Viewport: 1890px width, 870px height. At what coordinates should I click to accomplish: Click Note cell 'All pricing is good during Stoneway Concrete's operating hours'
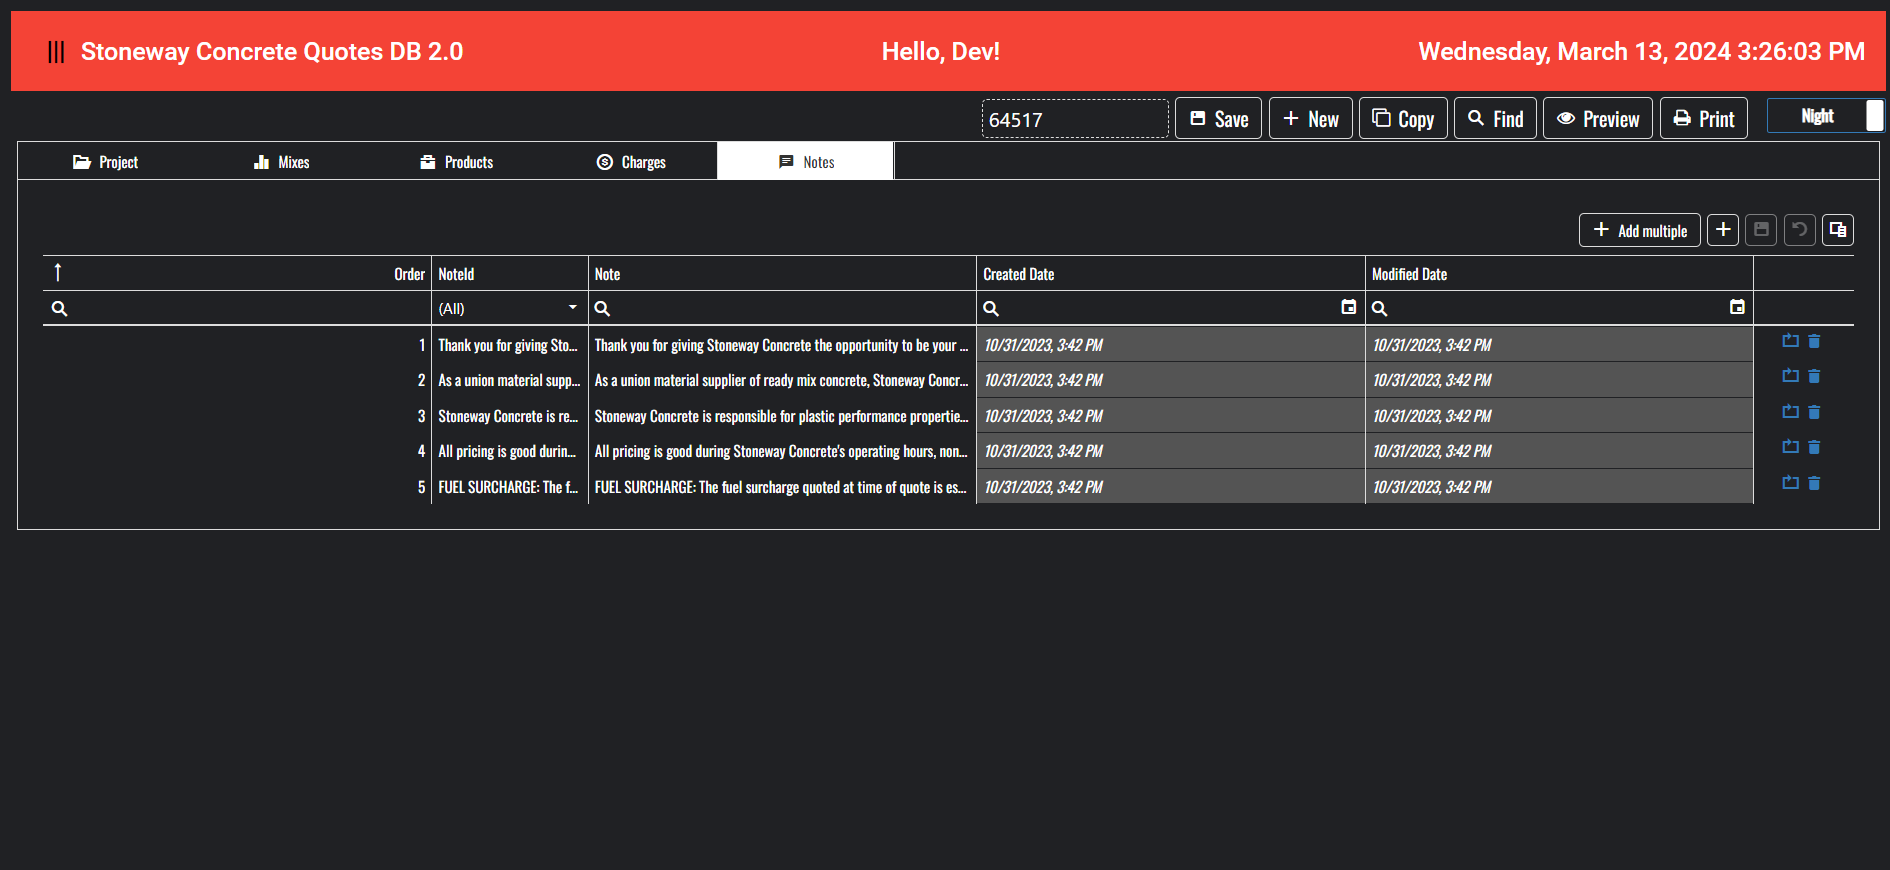click(782, 451)
